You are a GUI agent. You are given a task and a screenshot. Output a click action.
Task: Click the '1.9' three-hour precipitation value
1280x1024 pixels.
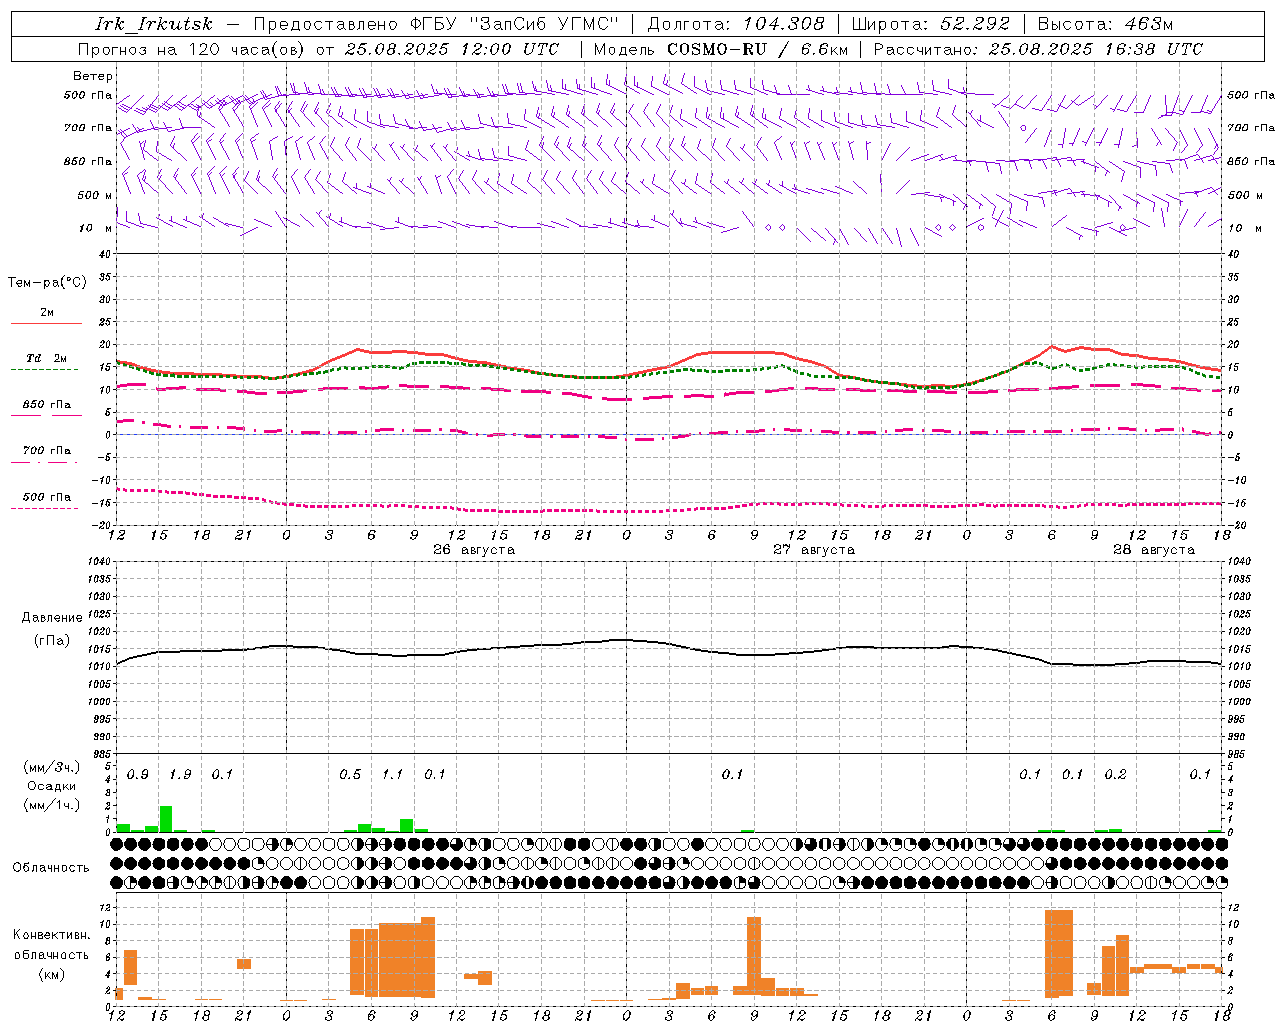click(x=180, y=775)
